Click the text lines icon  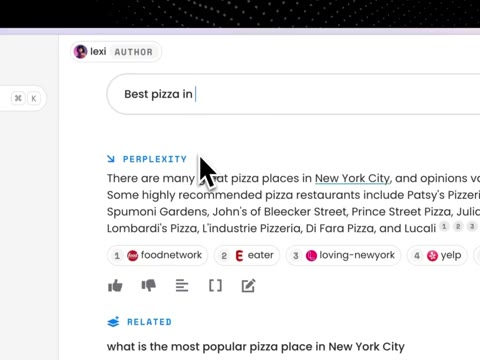coord(182,286)
